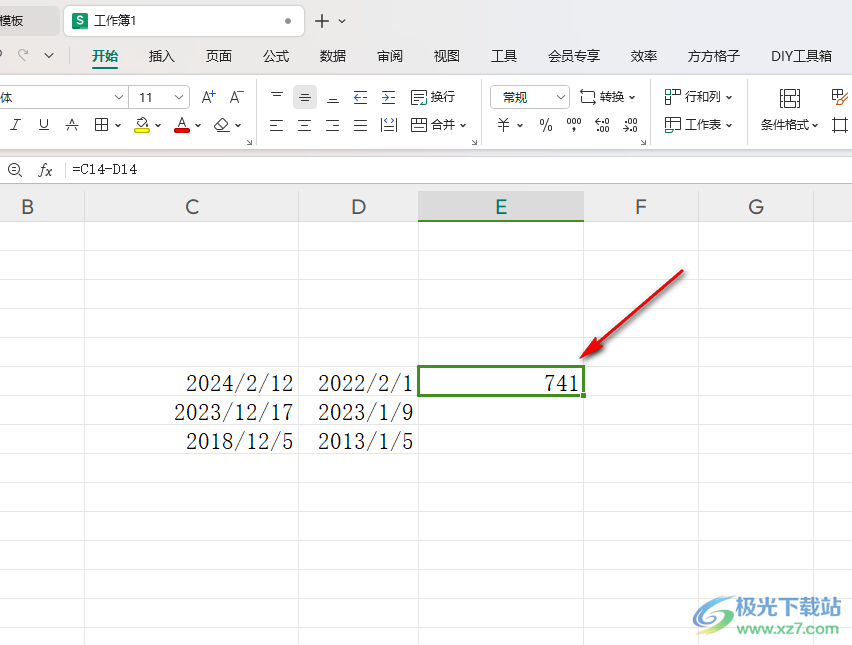Click the currency ¥ format icon
The width and height of the screenshot is (852, 645).
click(x=504, y=125)
